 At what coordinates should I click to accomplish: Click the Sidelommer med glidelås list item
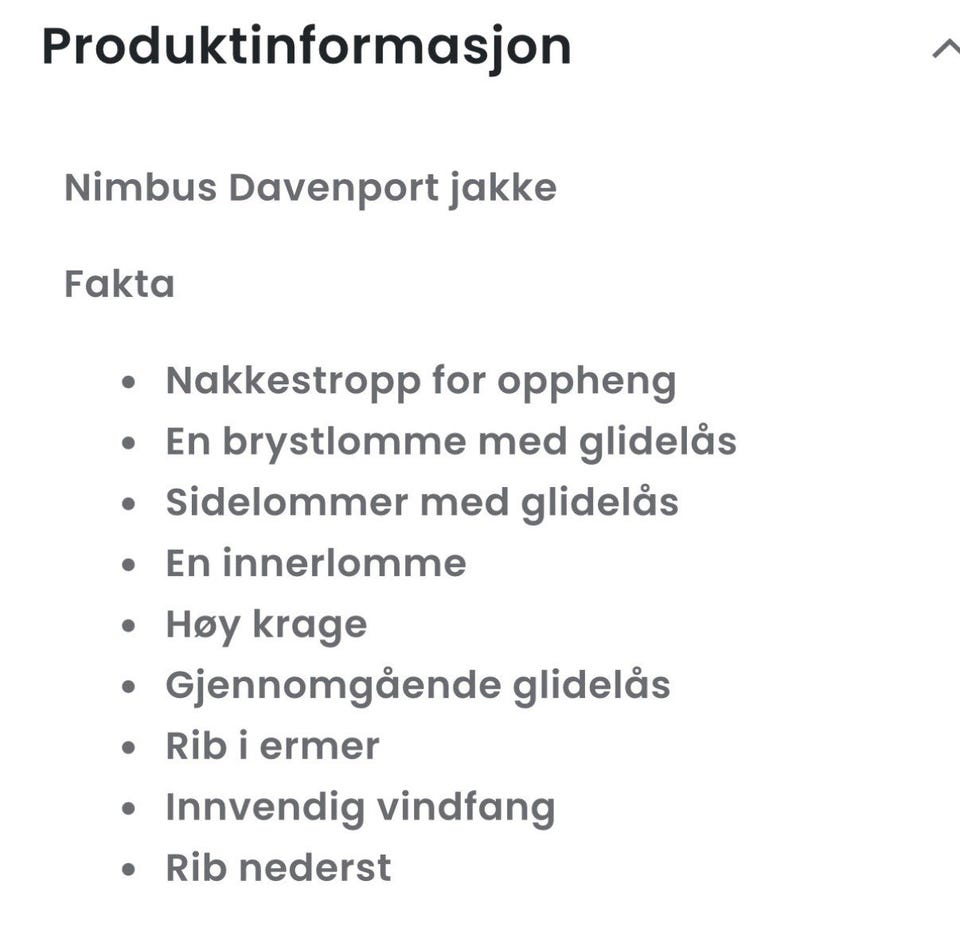[x=422, y=503]
